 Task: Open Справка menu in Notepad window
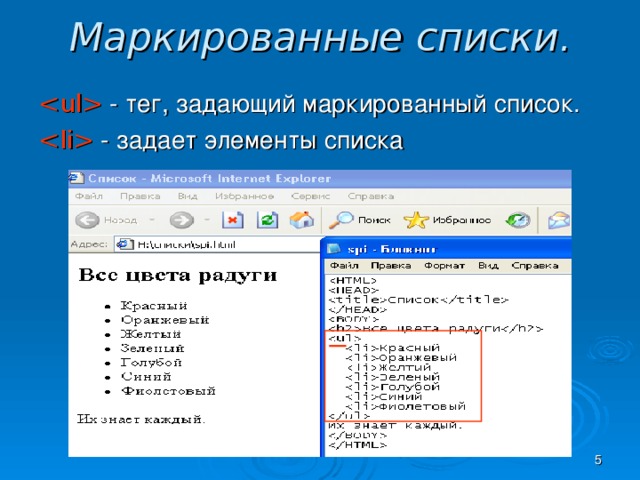tap(535, 266)
